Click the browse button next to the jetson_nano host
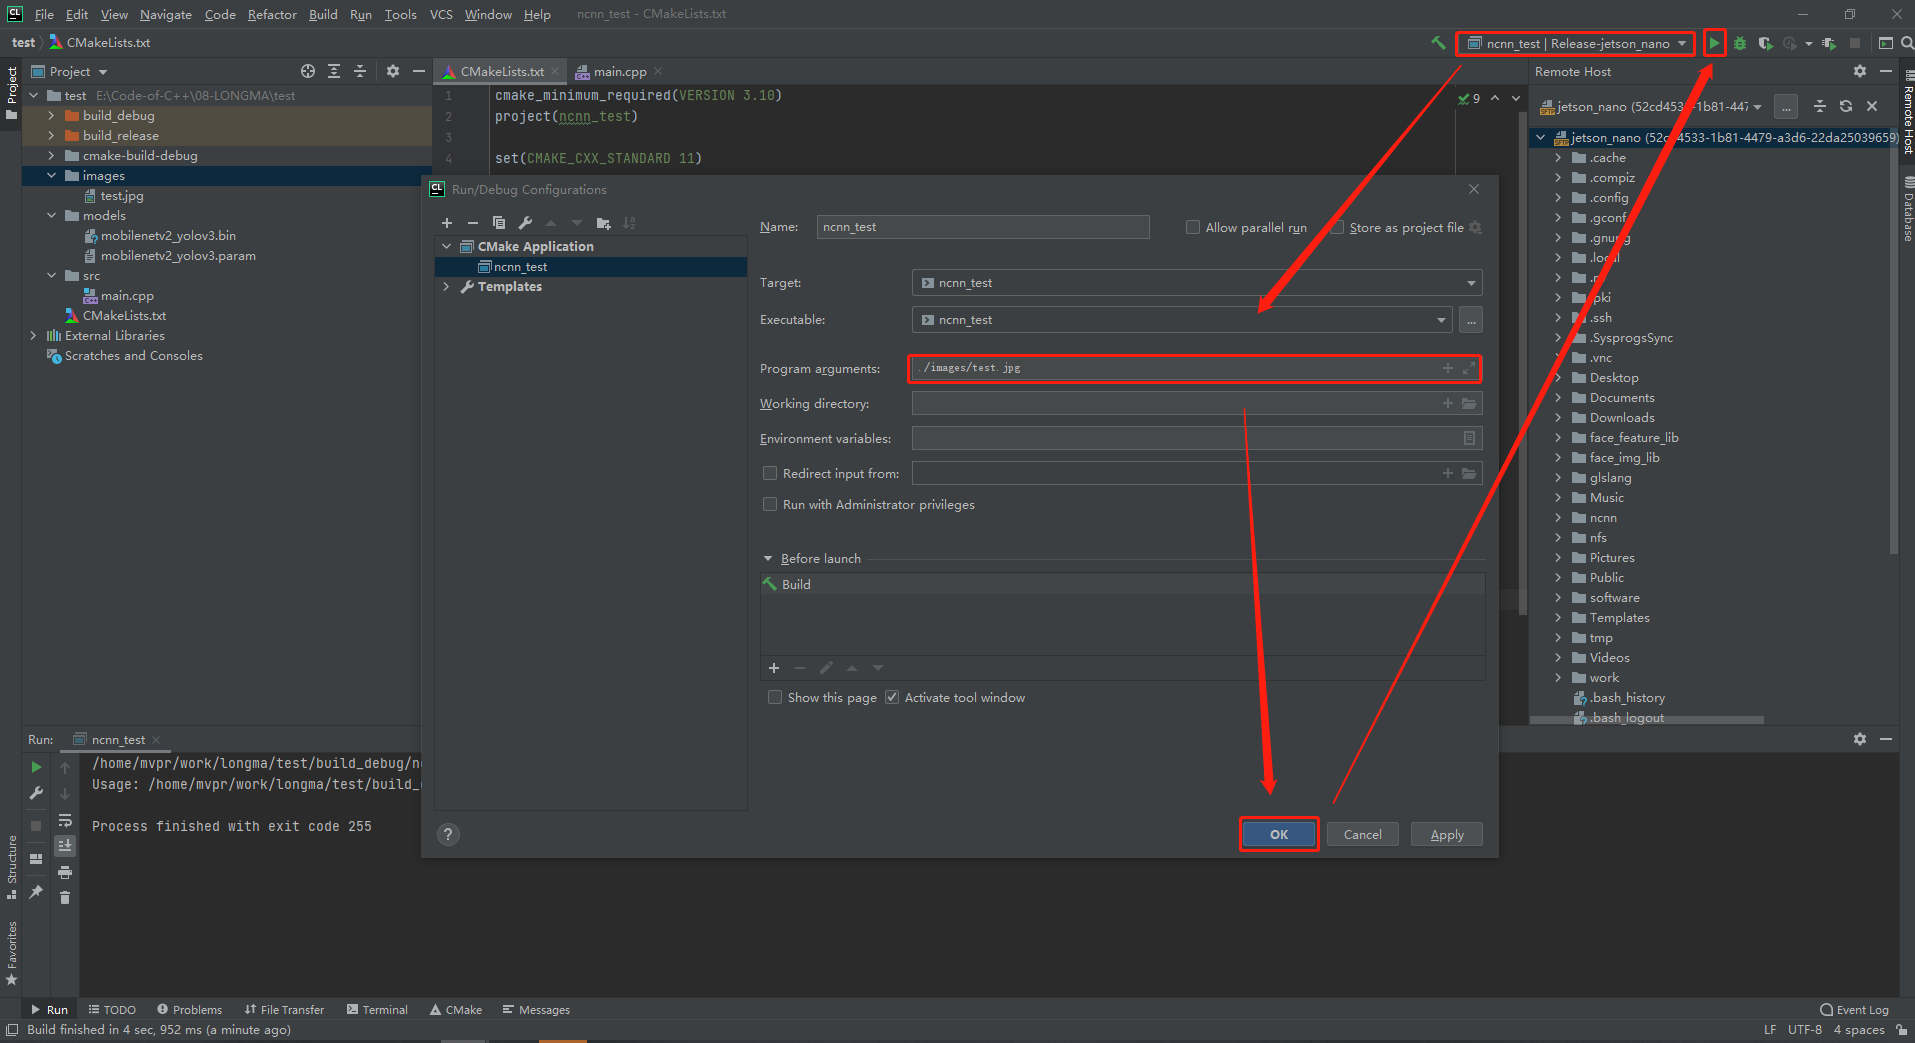 coord(1786,106)
